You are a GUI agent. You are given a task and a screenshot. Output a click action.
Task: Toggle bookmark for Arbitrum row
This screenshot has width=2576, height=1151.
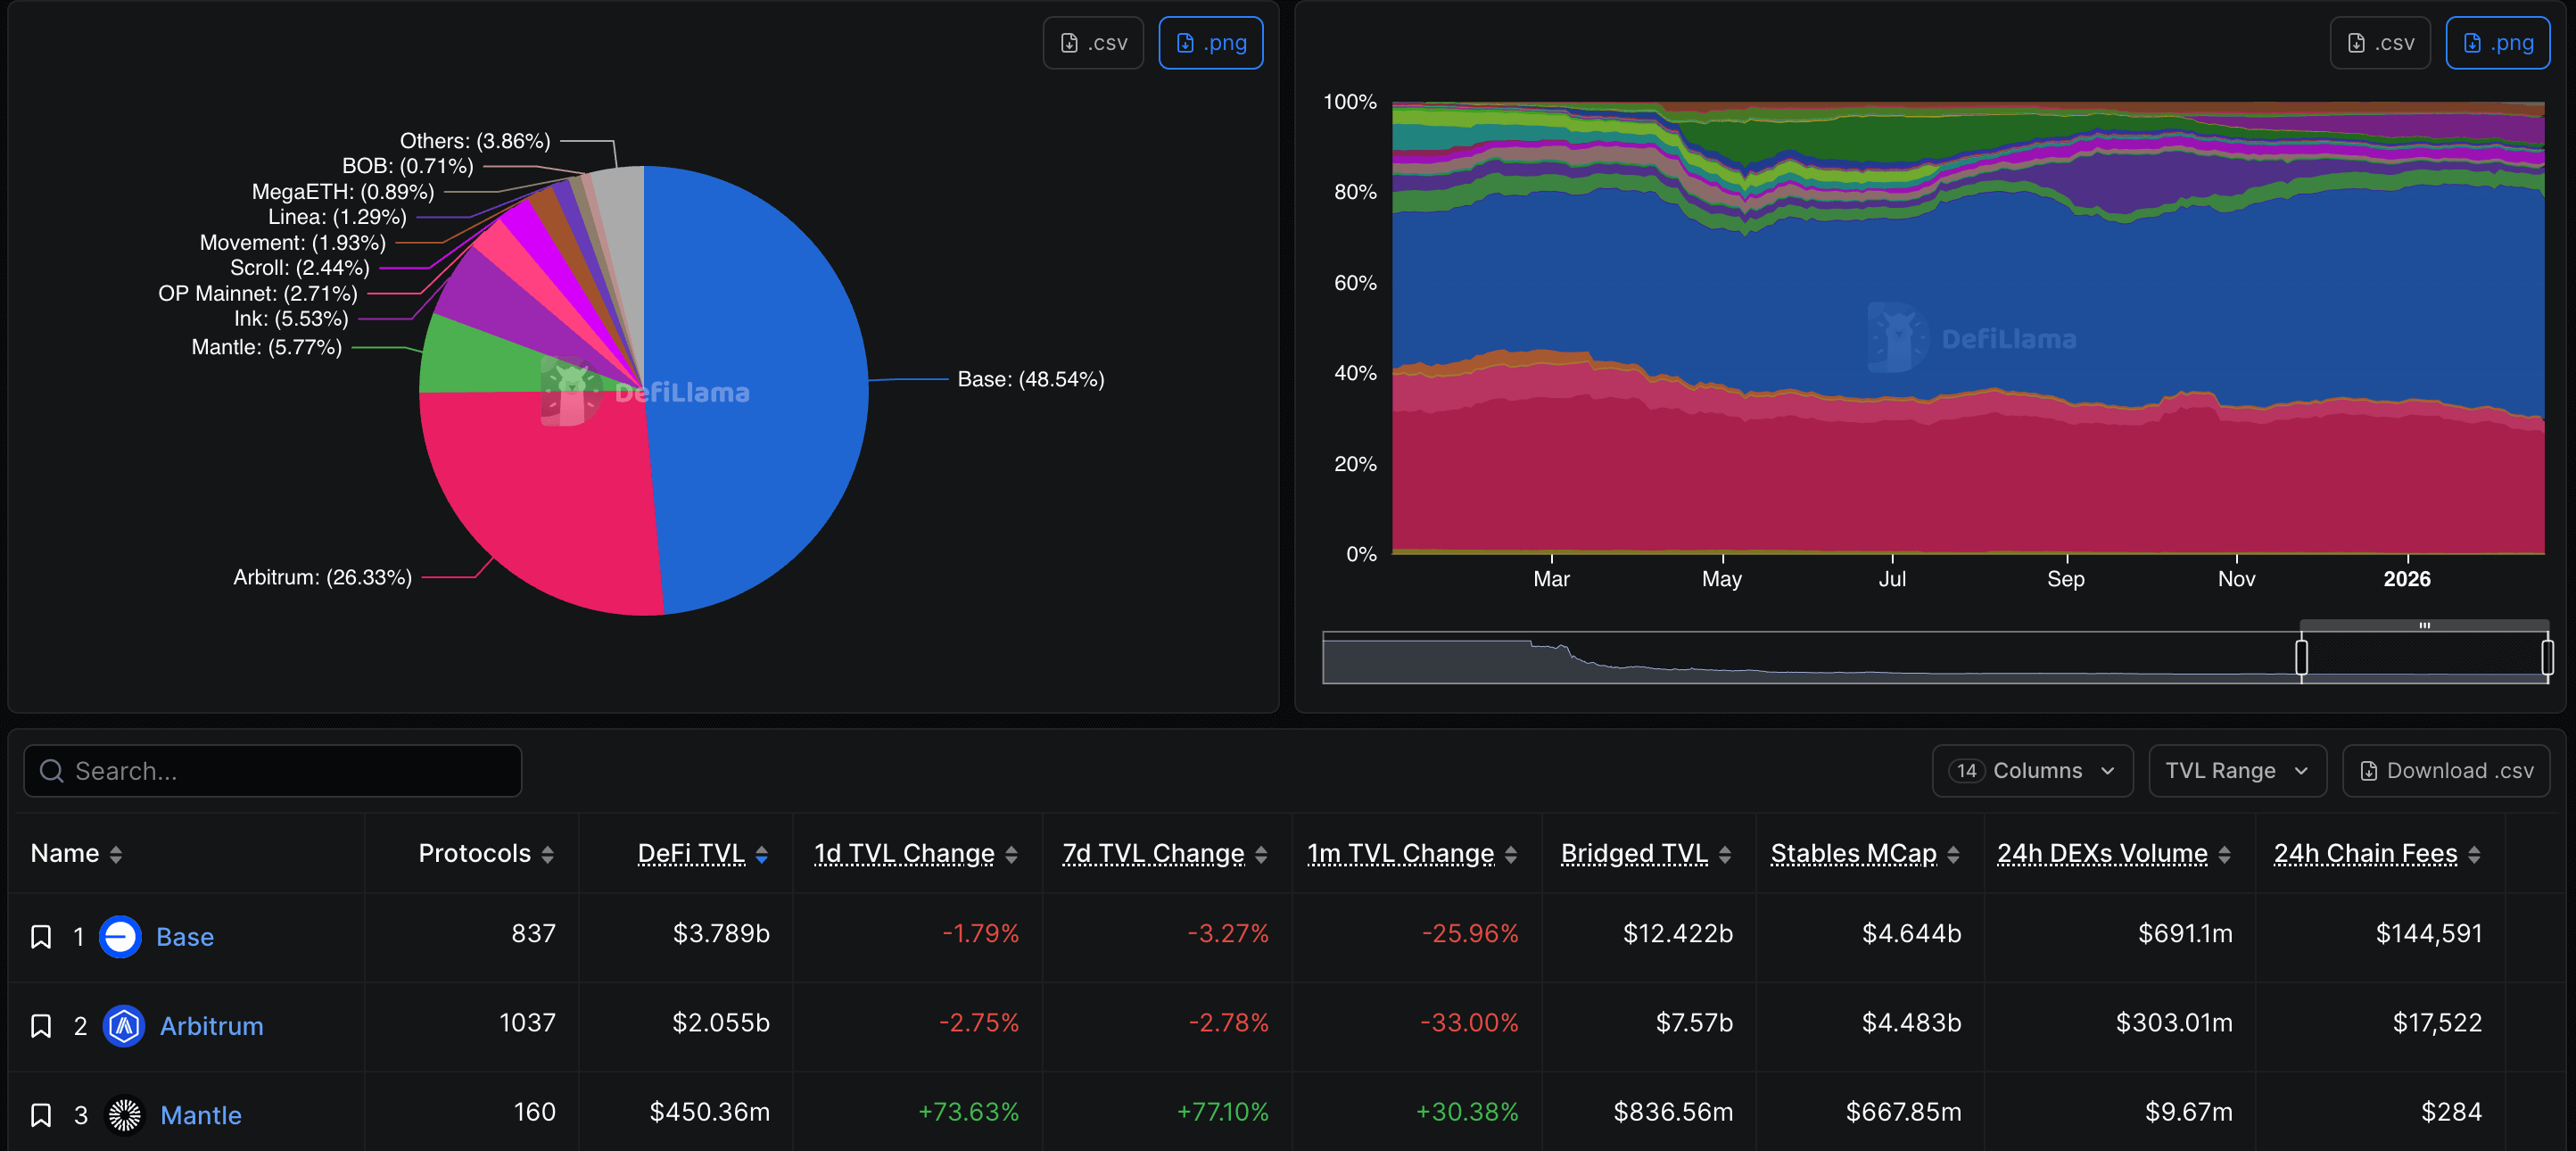[x=41, y=1025]
